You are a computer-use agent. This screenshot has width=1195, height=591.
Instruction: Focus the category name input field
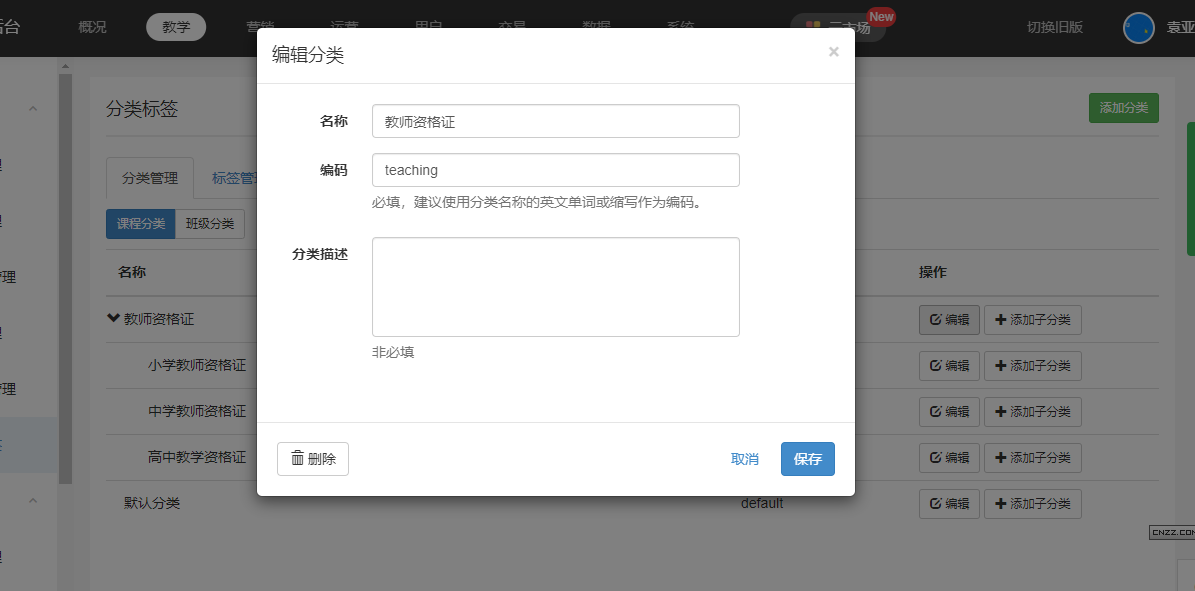pos(555,121)
